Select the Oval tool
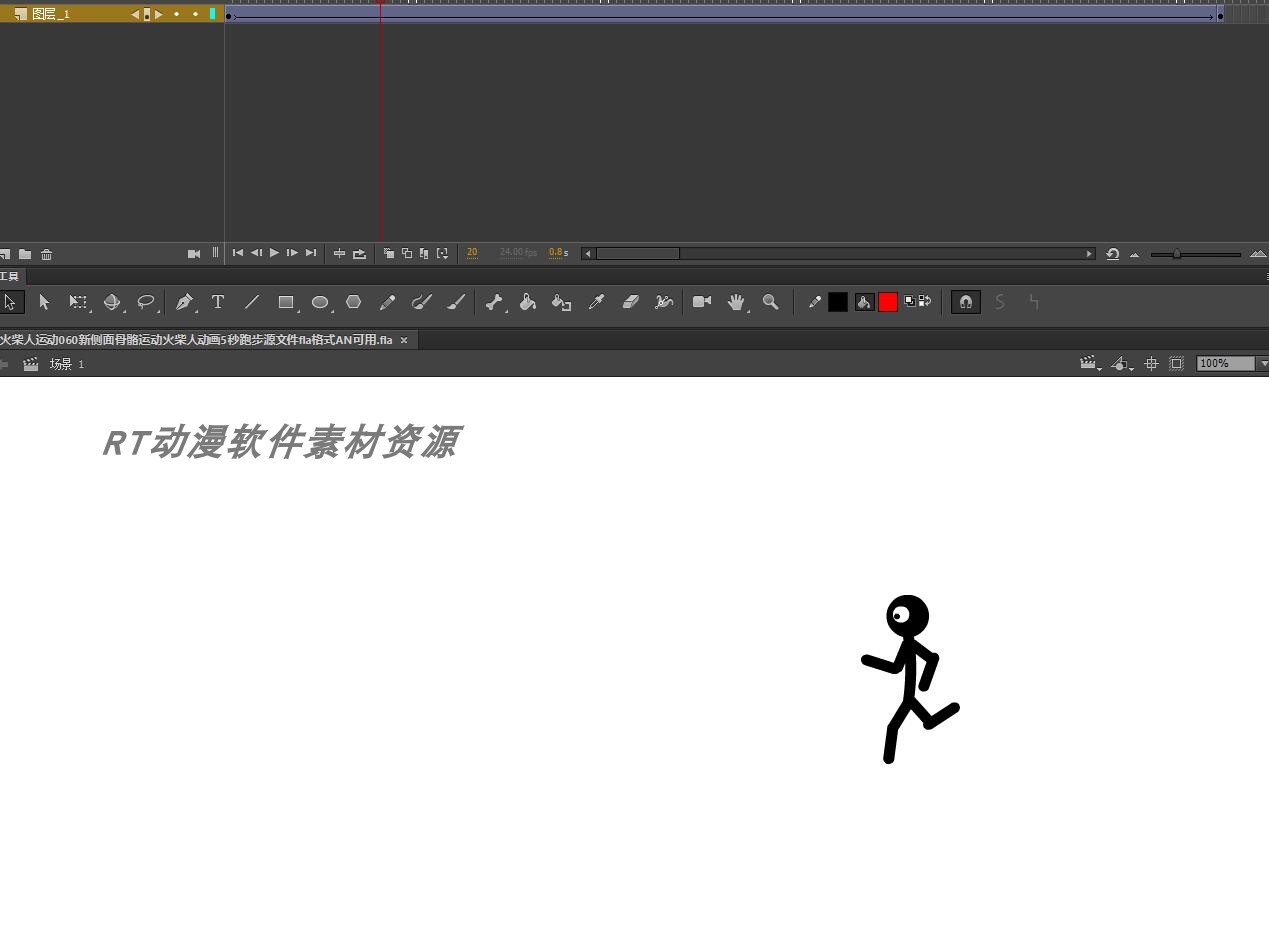This screenshot has height=933, width=1269. (x=320, y=302)
